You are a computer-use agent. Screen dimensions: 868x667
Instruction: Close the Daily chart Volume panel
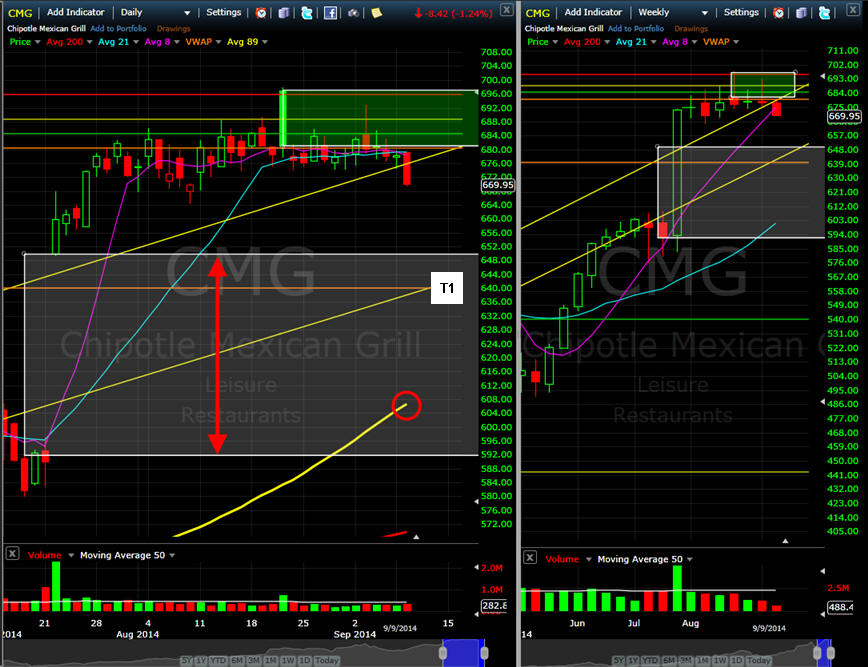pyautogui.click(x=12, y=553)
